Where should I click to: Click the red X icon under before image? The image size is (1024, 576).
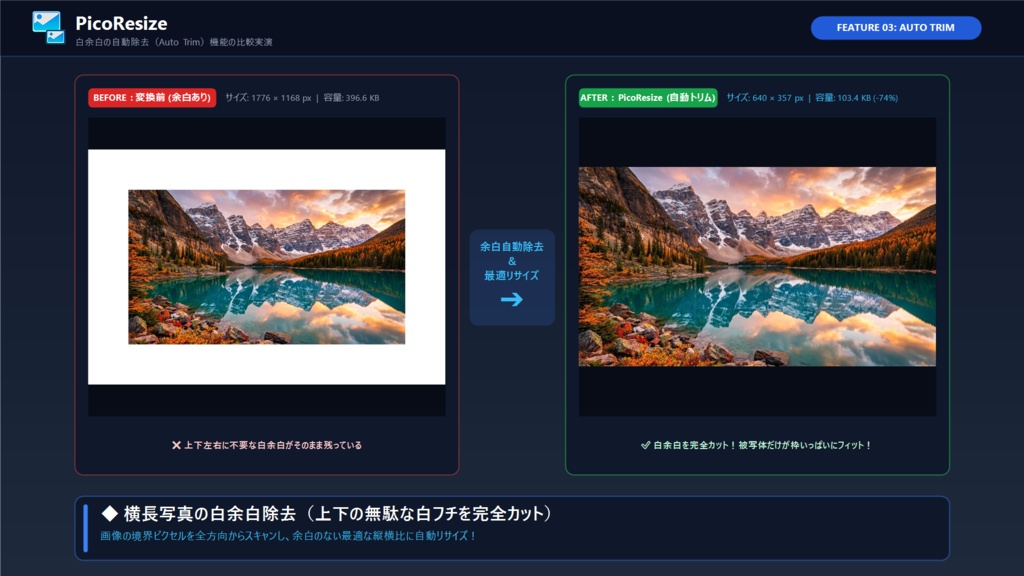176,445
